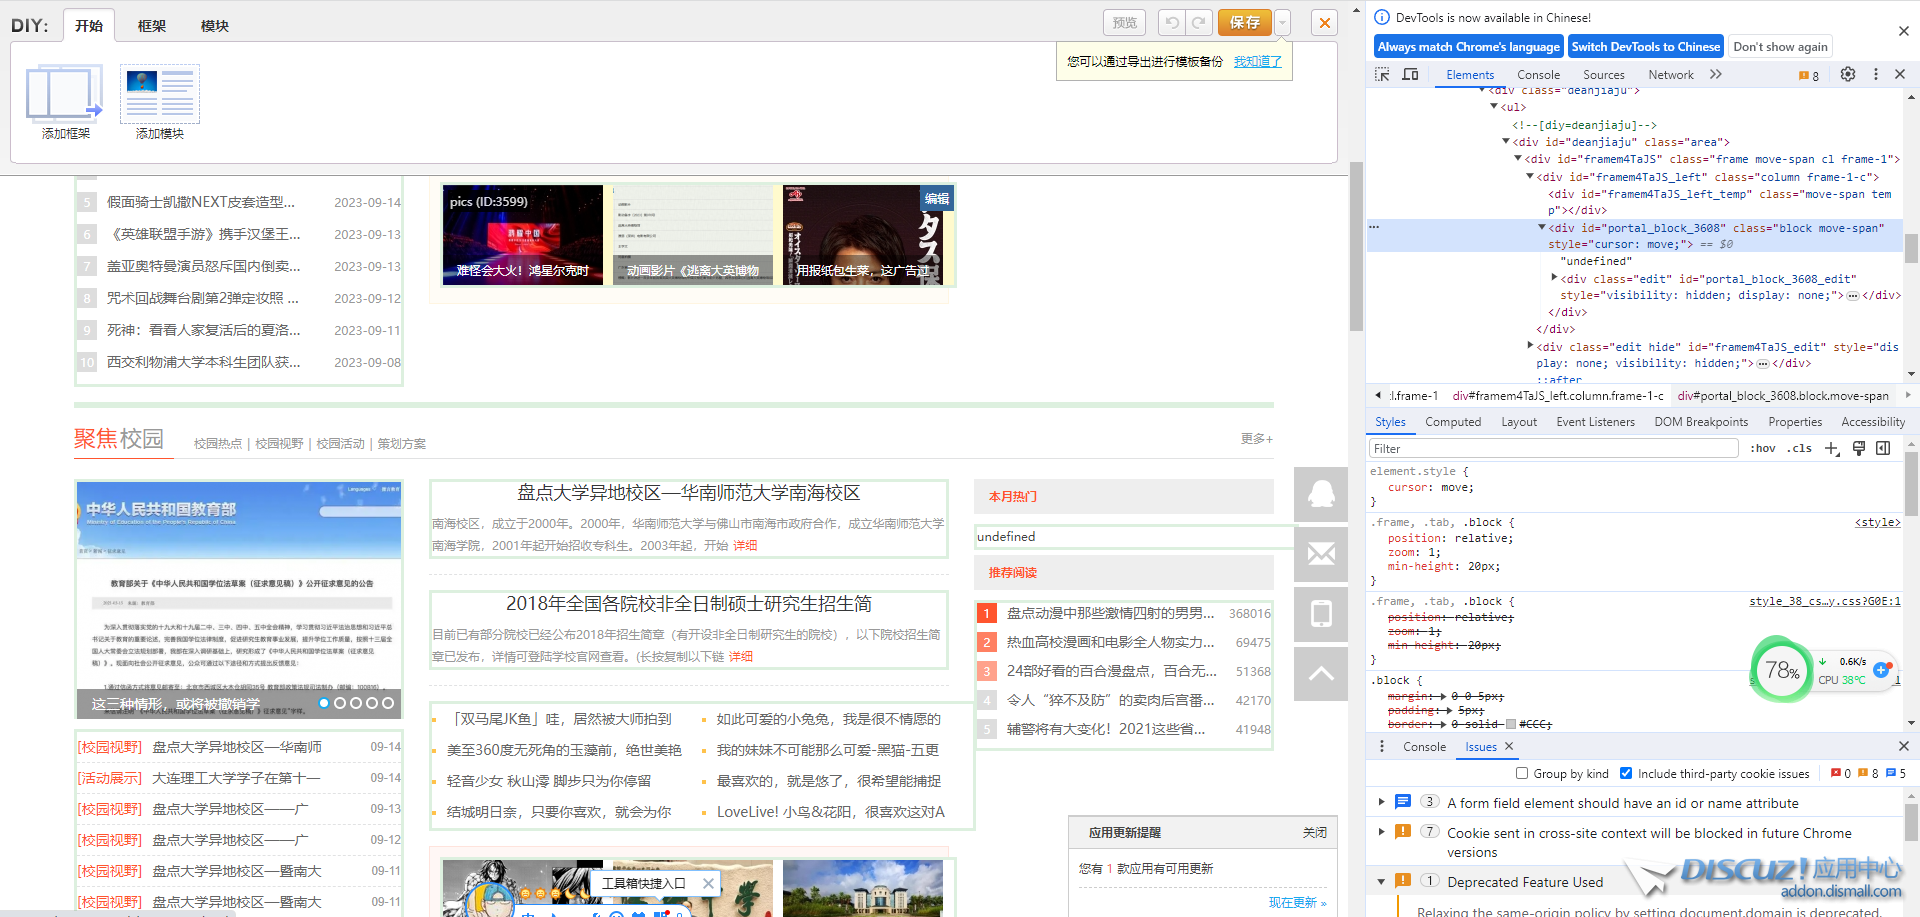Collapse the ul node in DOM tree
Screen dimensions: 1920x917
pos(1494,107)
